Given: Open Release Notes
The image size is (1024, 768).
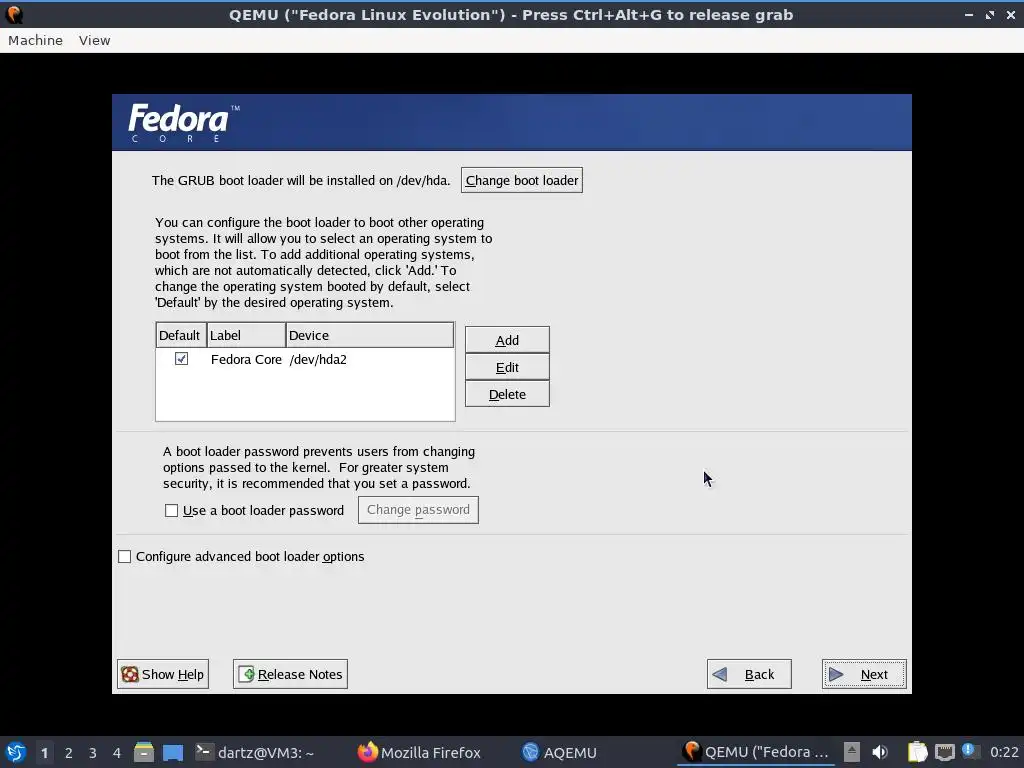Looking at the screenshot, I should [x=290, y=674].
